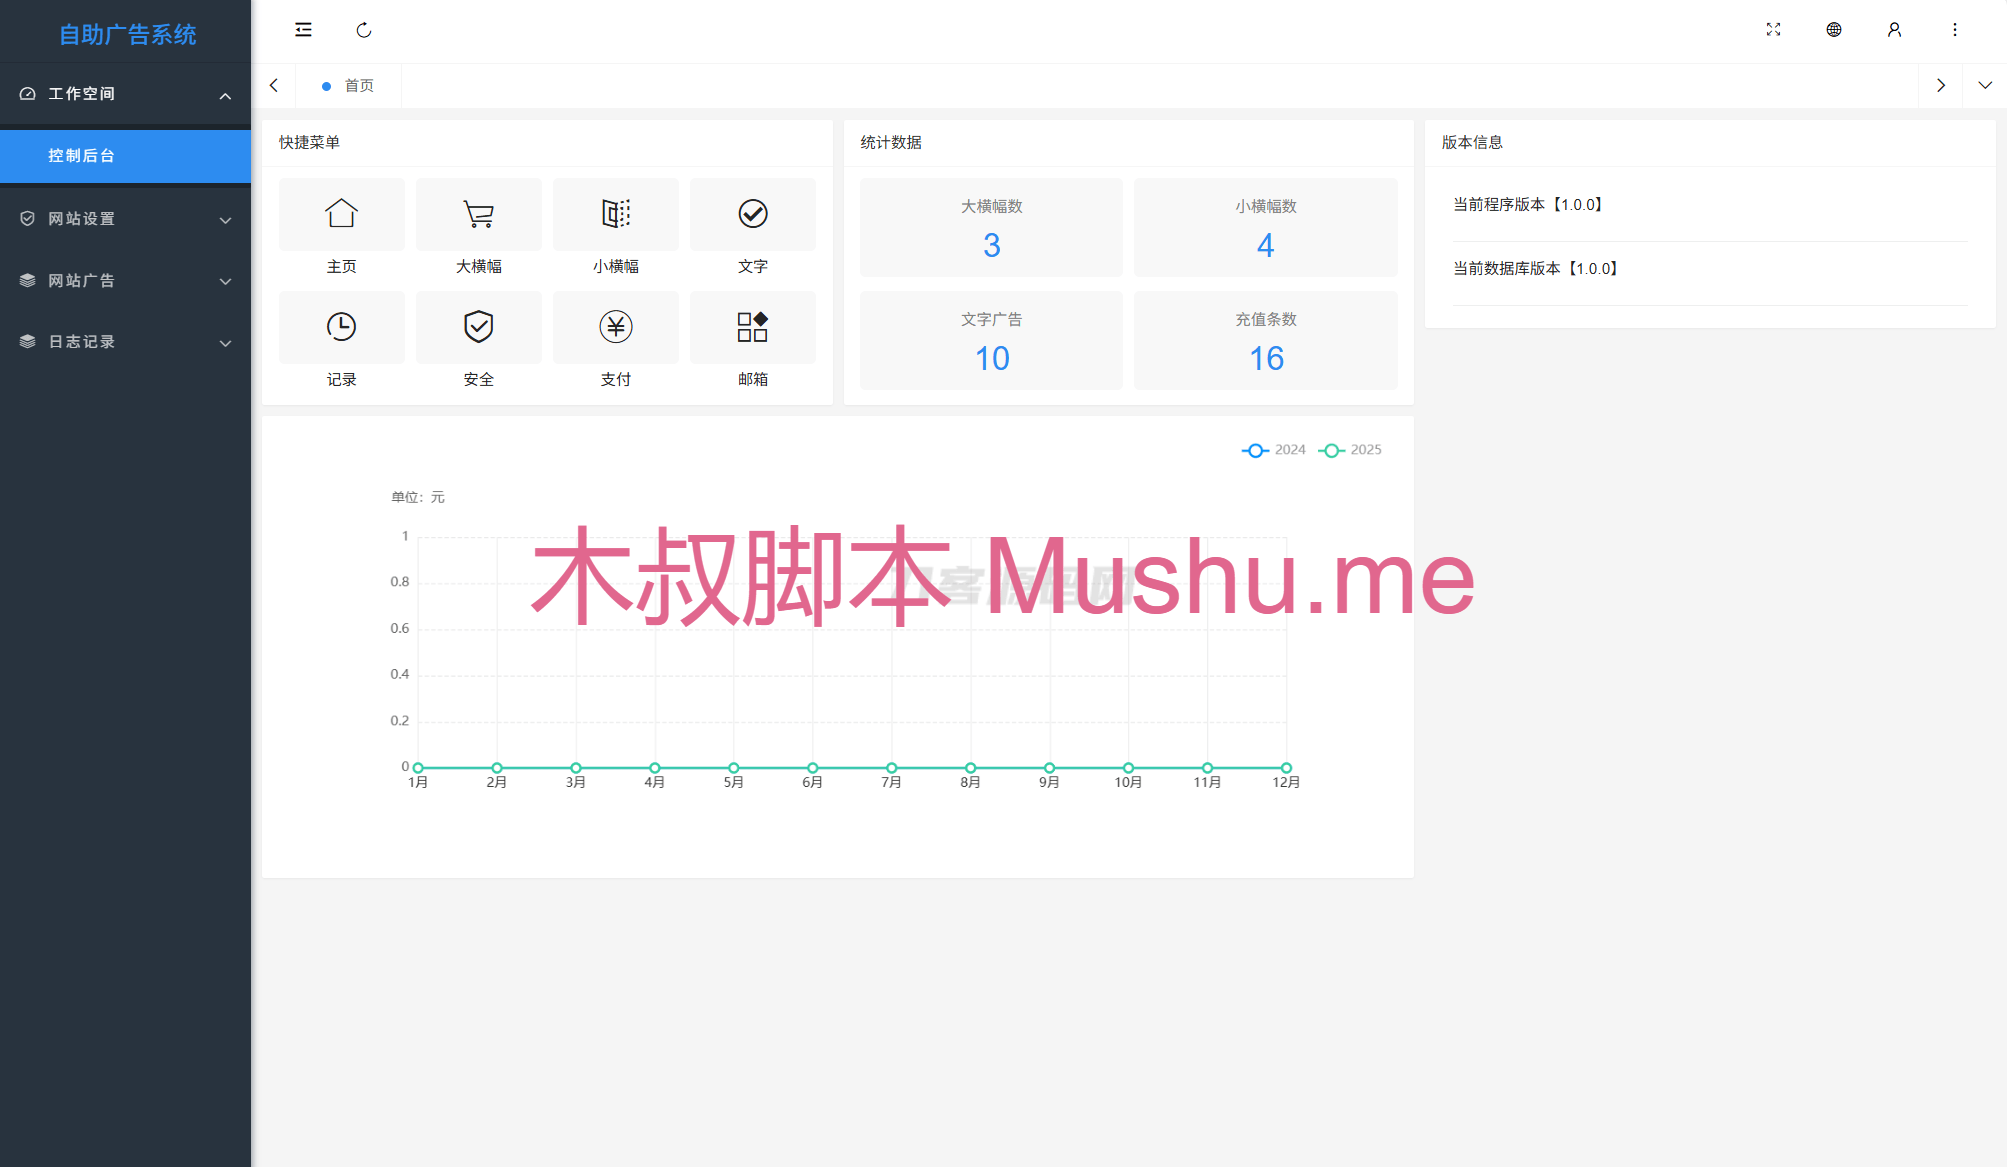
Task: Open the language globe icon
Action: [x=1834, y=30]
